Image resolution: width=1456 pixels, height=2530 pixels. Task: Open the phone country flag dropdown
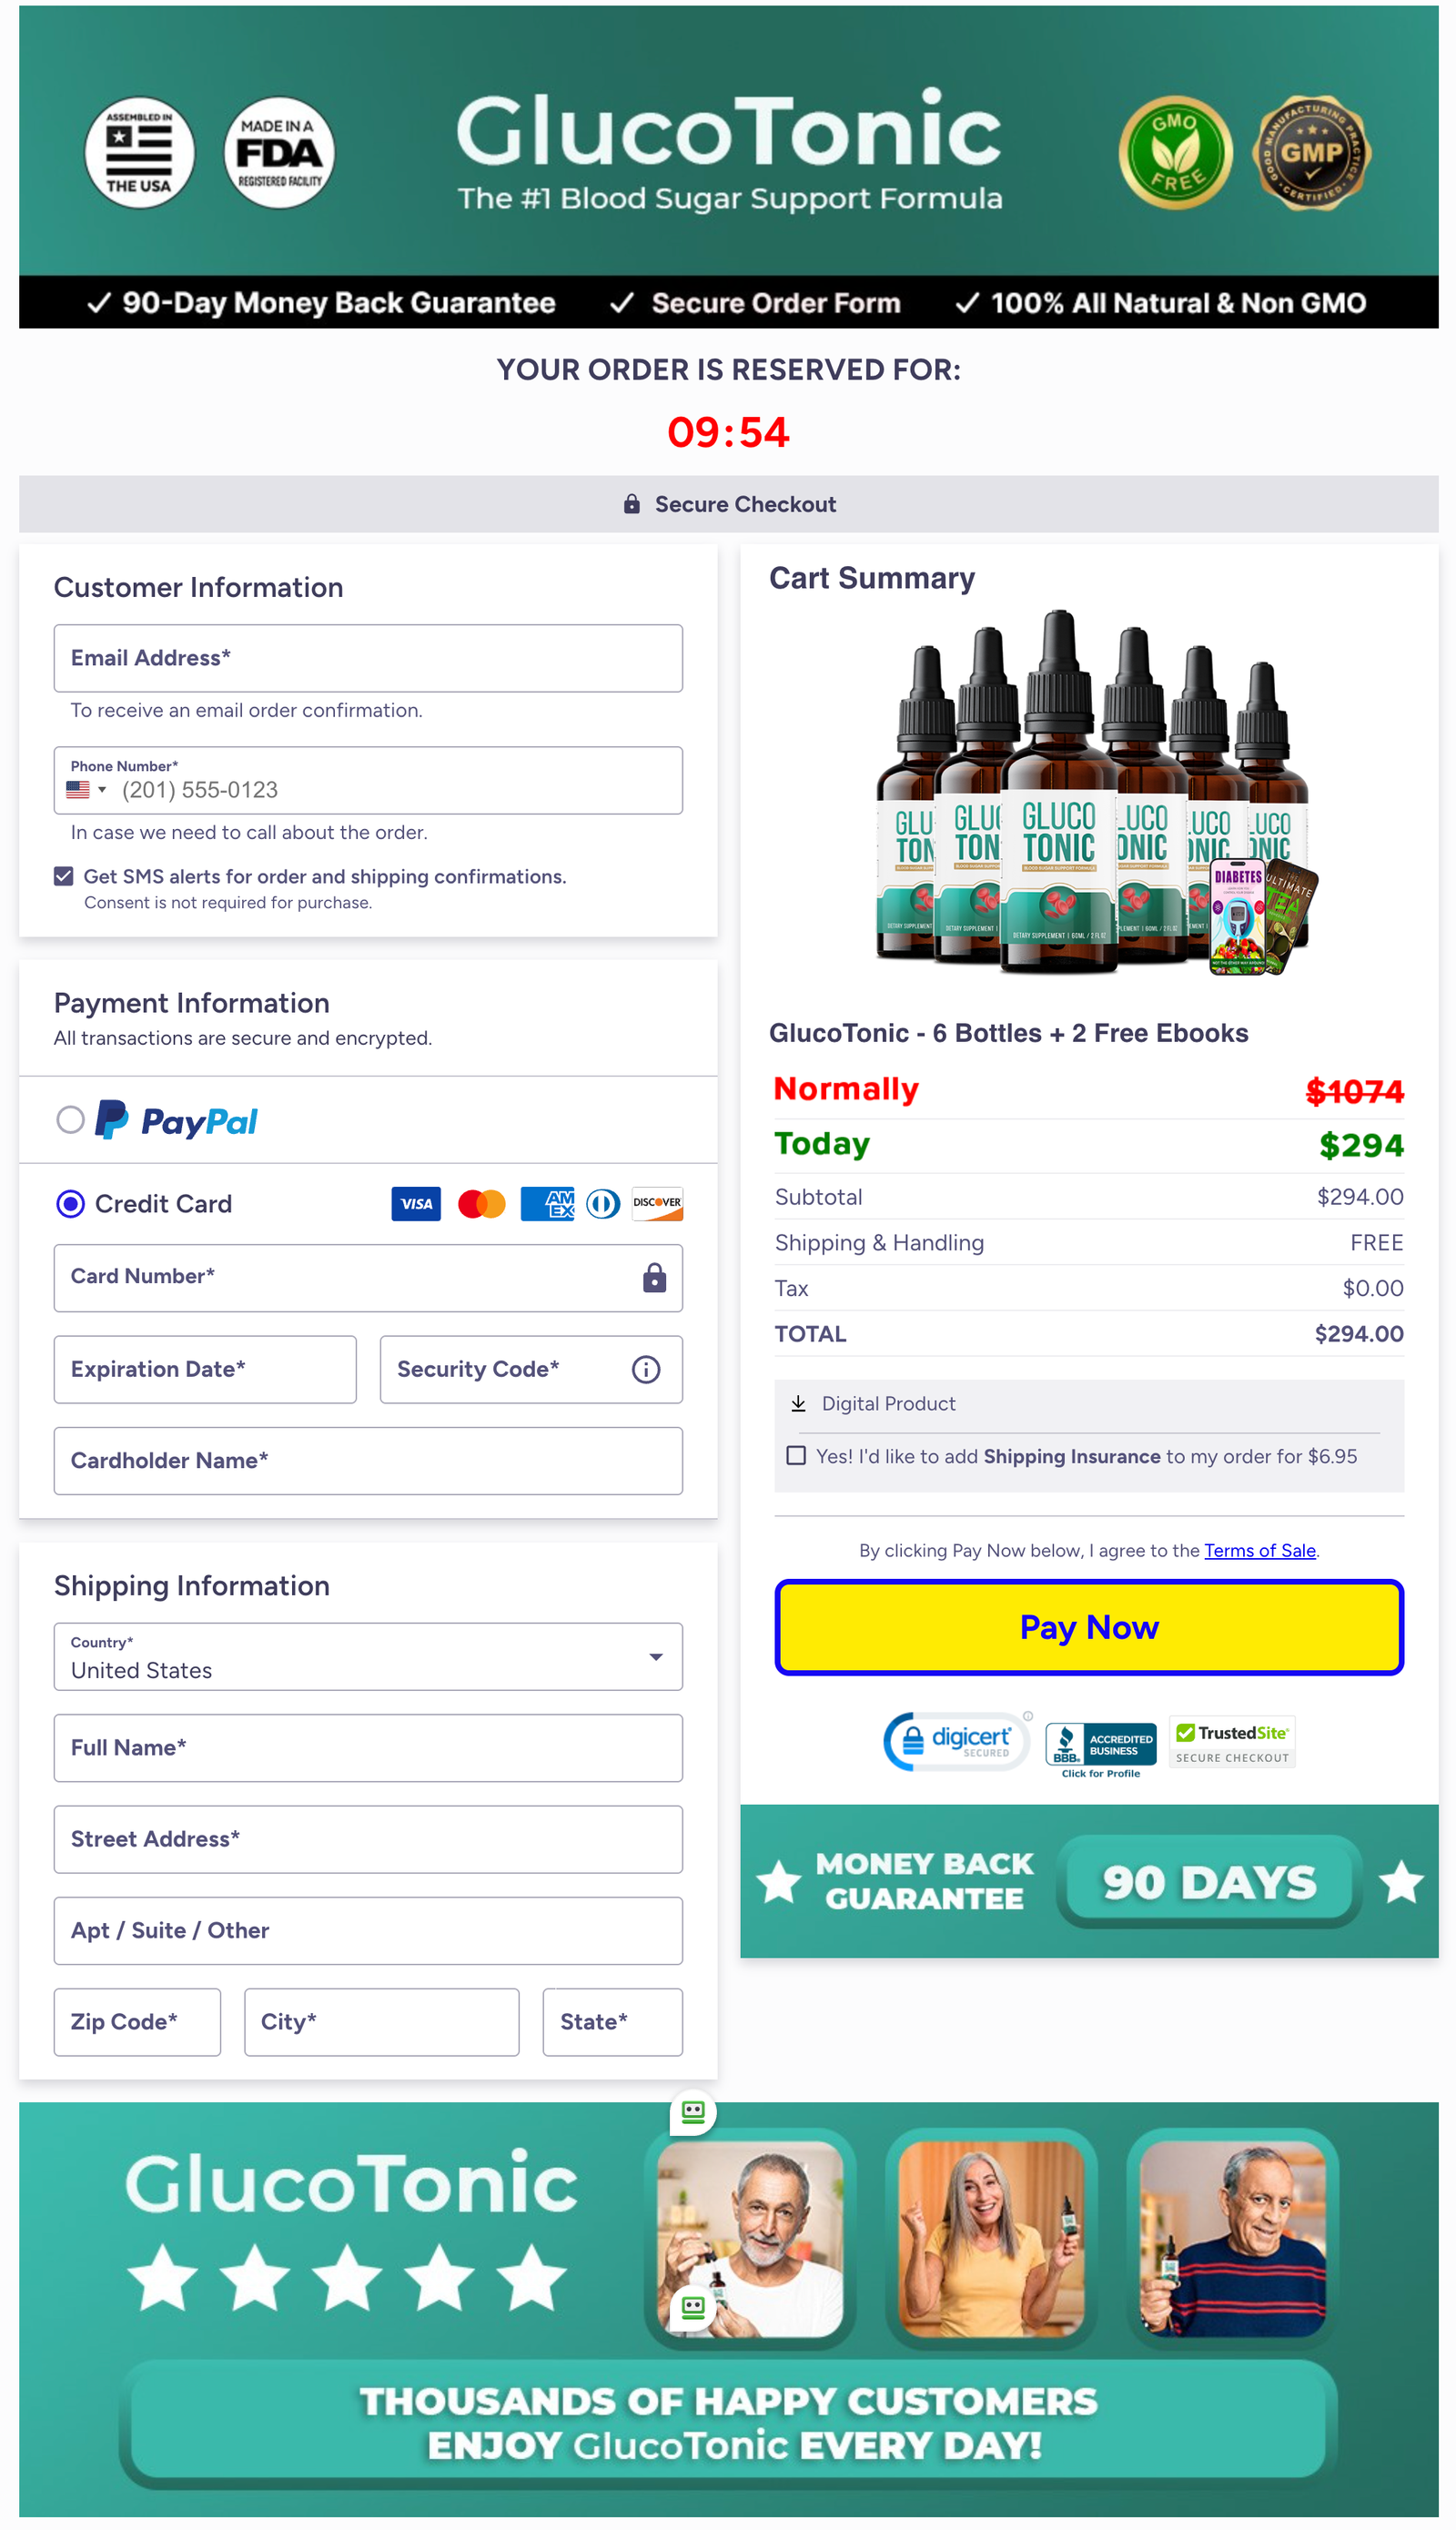tap(86, 790)
